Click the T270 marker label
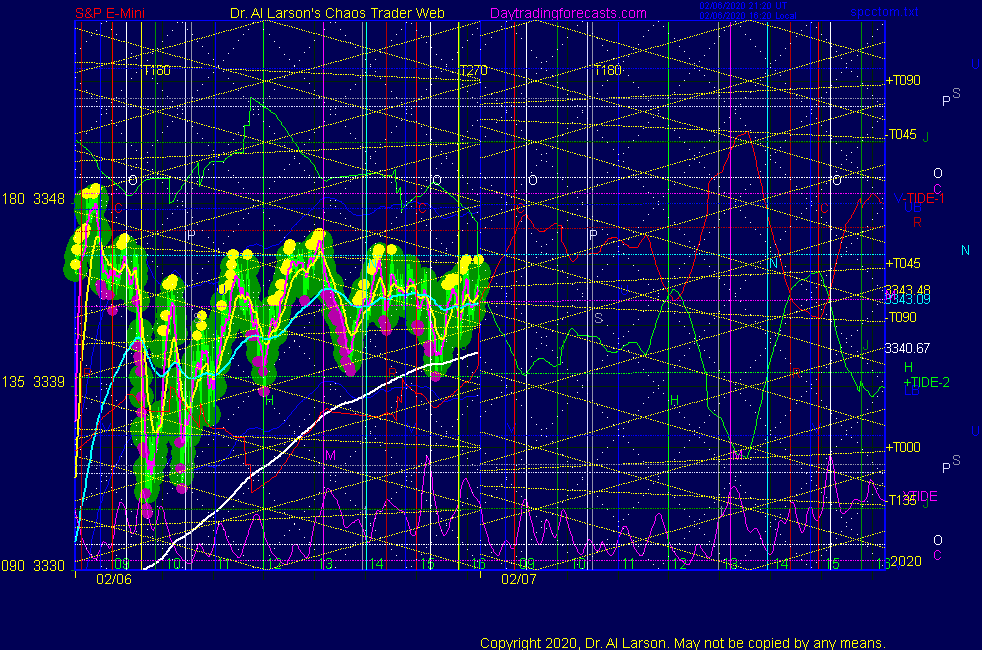This screenshot has height=650, width=982. pos(473,71)
